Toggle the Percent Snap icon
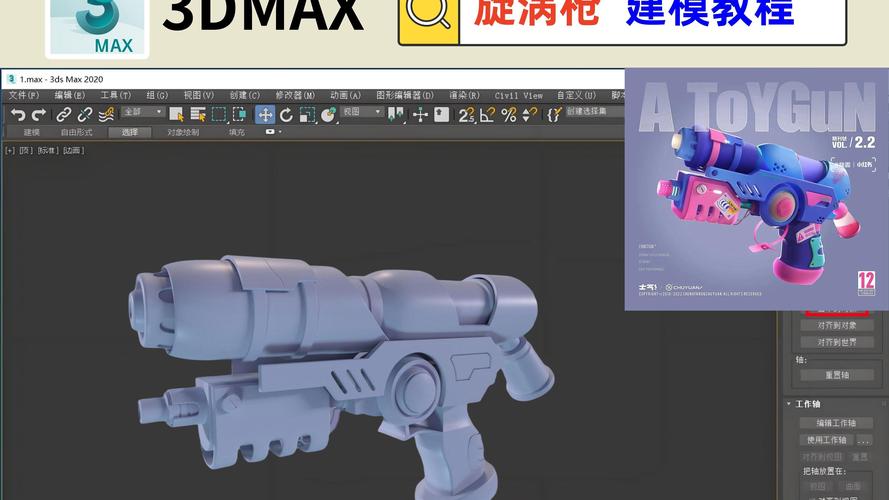 coord(509,115)
